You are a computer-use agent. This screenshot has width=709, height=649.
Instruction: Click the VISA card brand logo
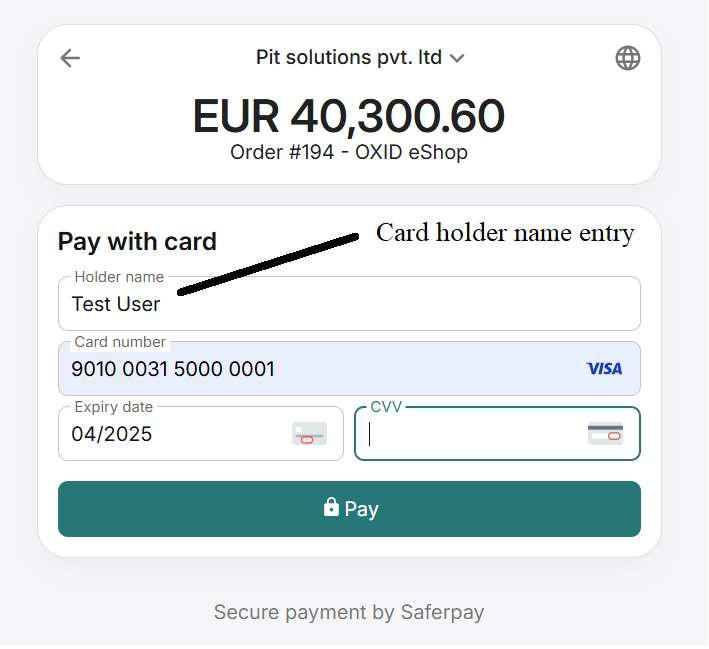604,369
